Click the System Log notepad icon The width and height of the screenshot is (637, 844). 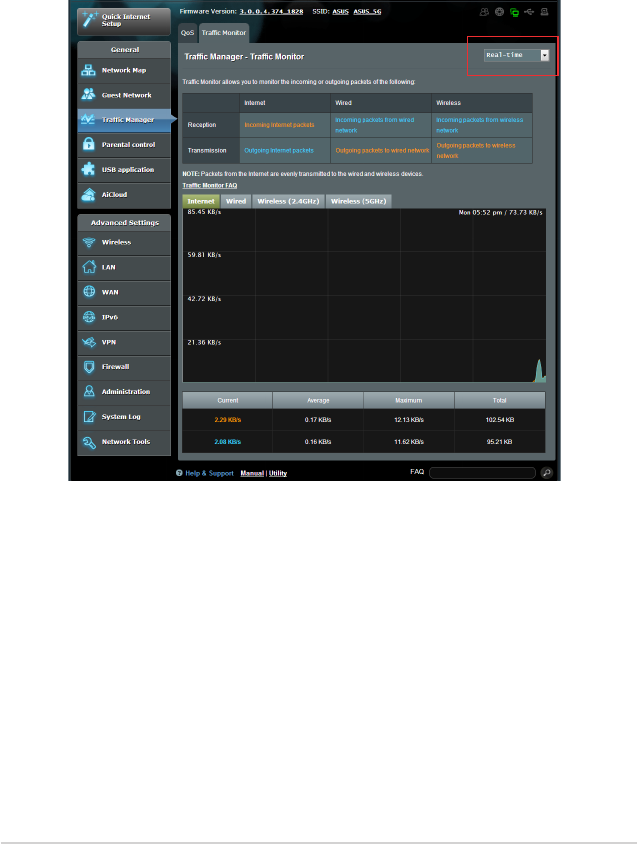click(89, 417)
